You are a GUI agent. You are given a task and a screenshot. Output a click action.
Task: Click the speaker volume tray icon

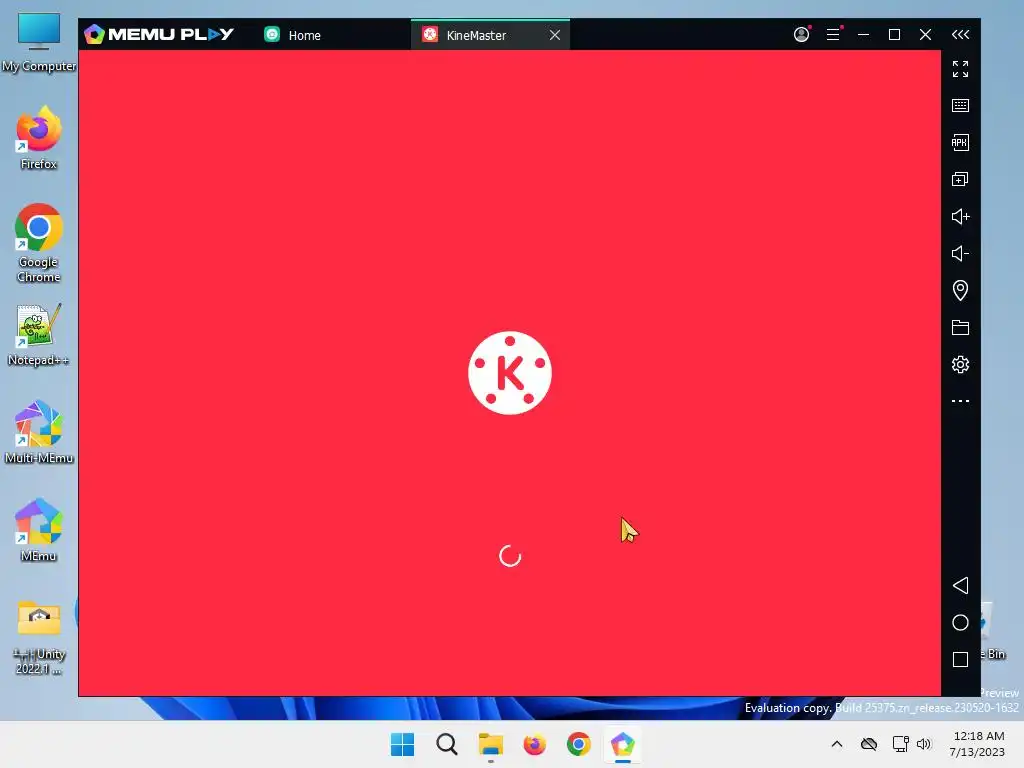924,744
